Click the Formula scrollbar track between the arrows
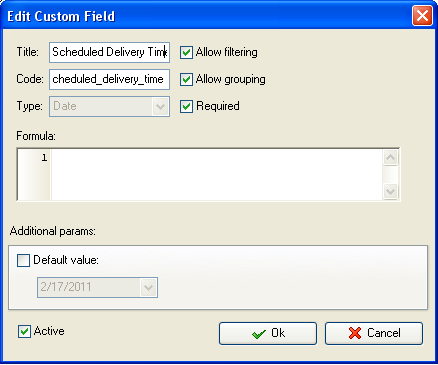Image resolution: width=438 pixels, height=365 pixels. (x=390, y=175)
